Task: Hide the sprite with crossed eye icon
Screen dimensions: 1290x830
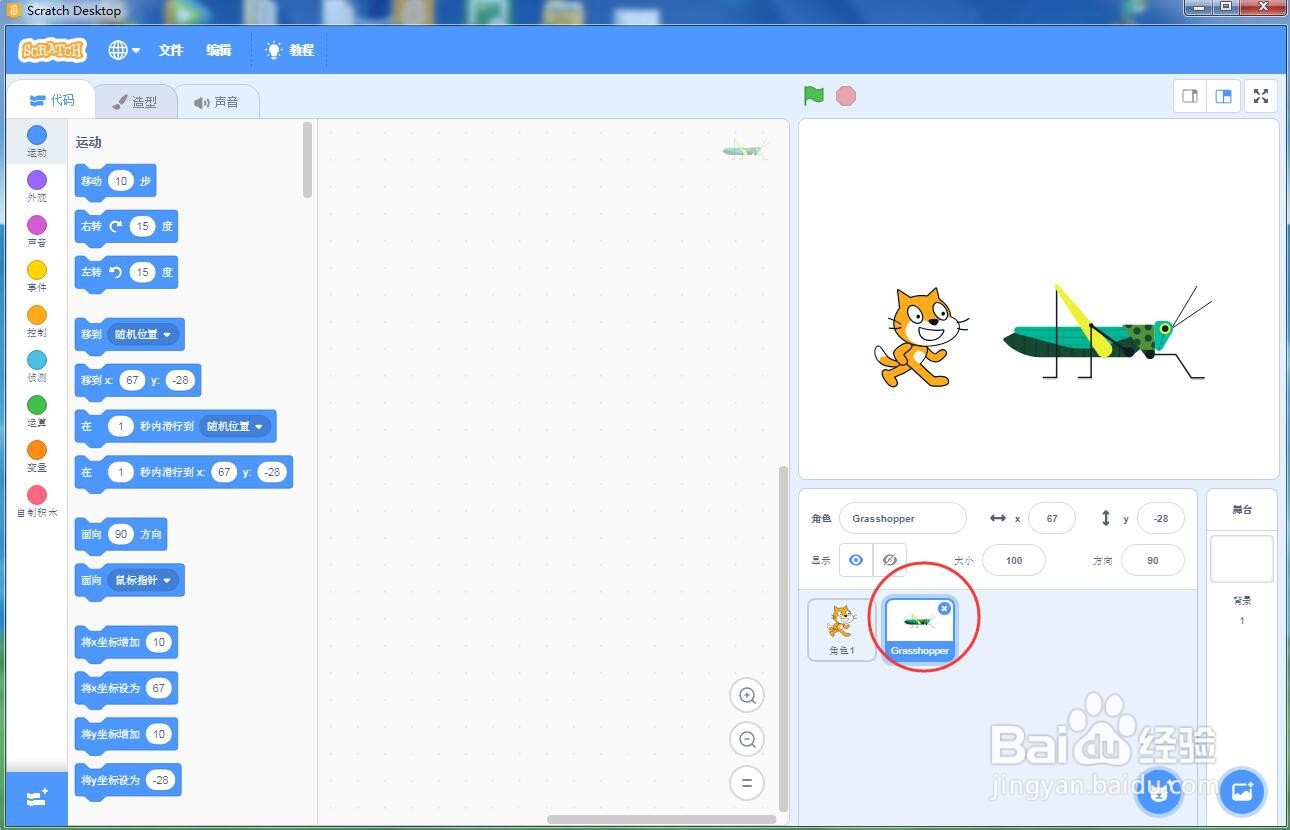Action: [x=890, y=560]
